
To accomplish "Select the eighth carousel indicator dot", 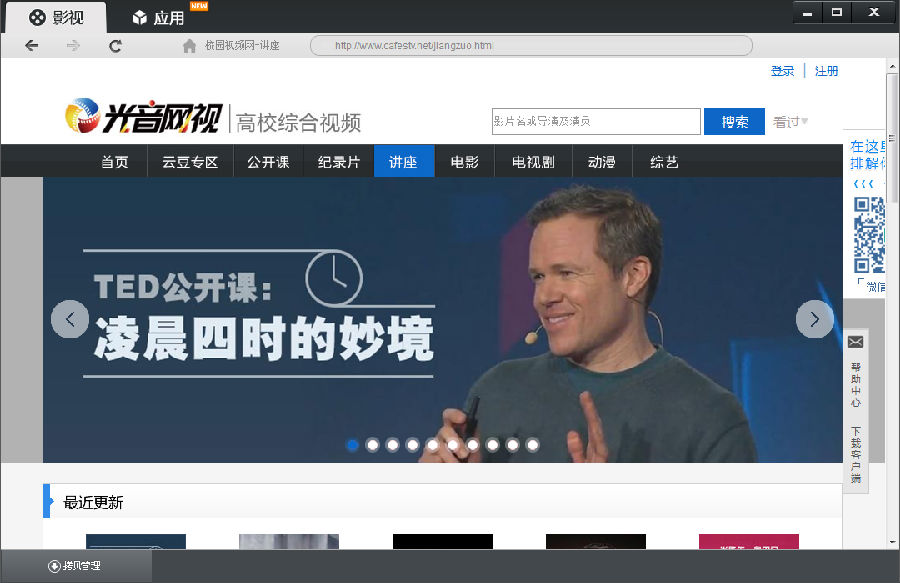I will point(492,445).
